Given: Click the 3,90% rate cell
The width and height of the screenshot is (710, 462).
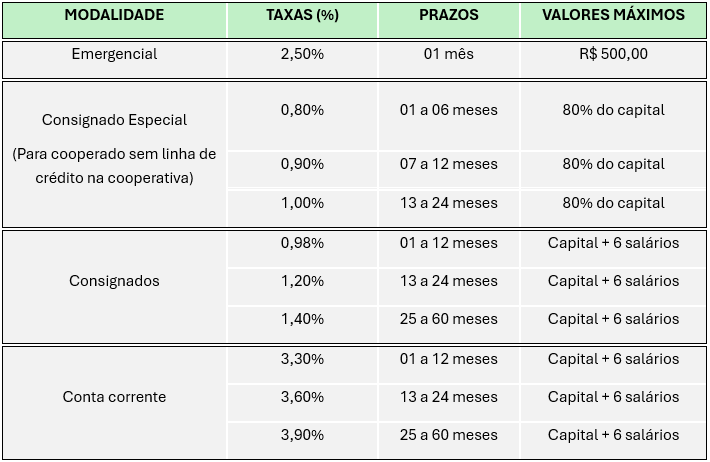Looking at the screenshot, I should [302, 435].
